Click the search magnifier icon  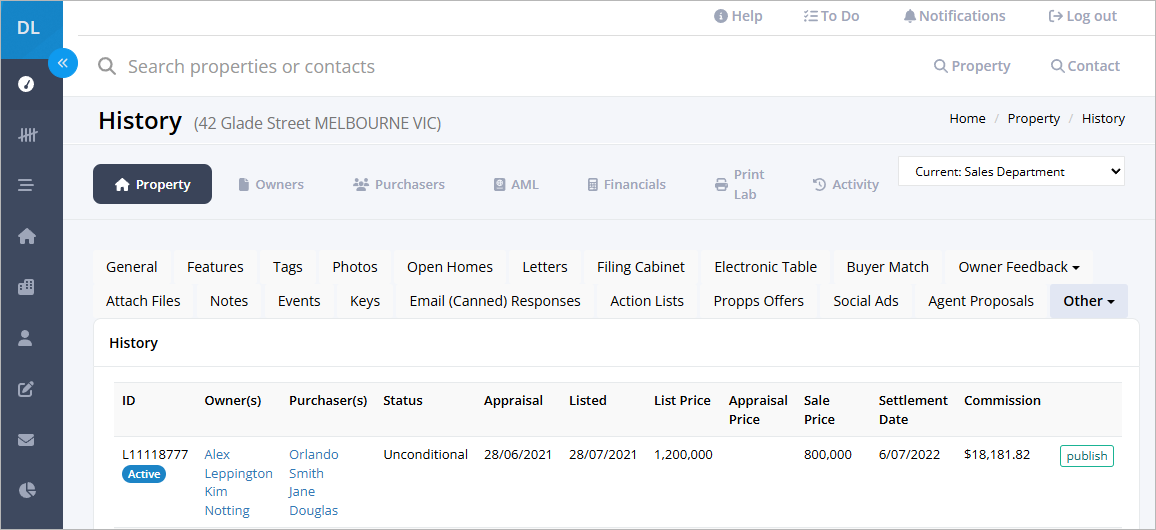click(x=107, y=66)
